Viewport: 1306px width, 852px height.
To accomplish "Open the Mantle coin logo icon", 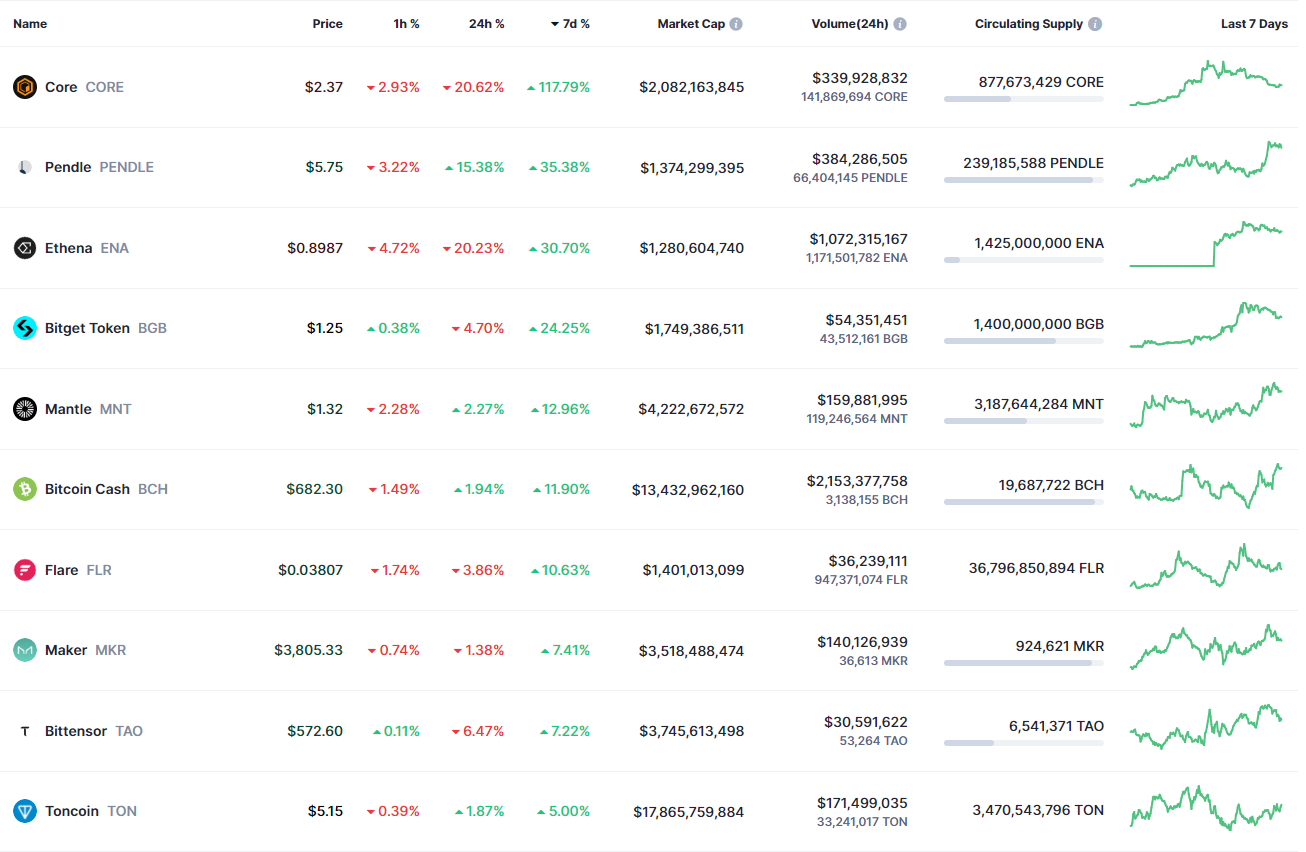I will pyautogui.click(x=25, y=409).
